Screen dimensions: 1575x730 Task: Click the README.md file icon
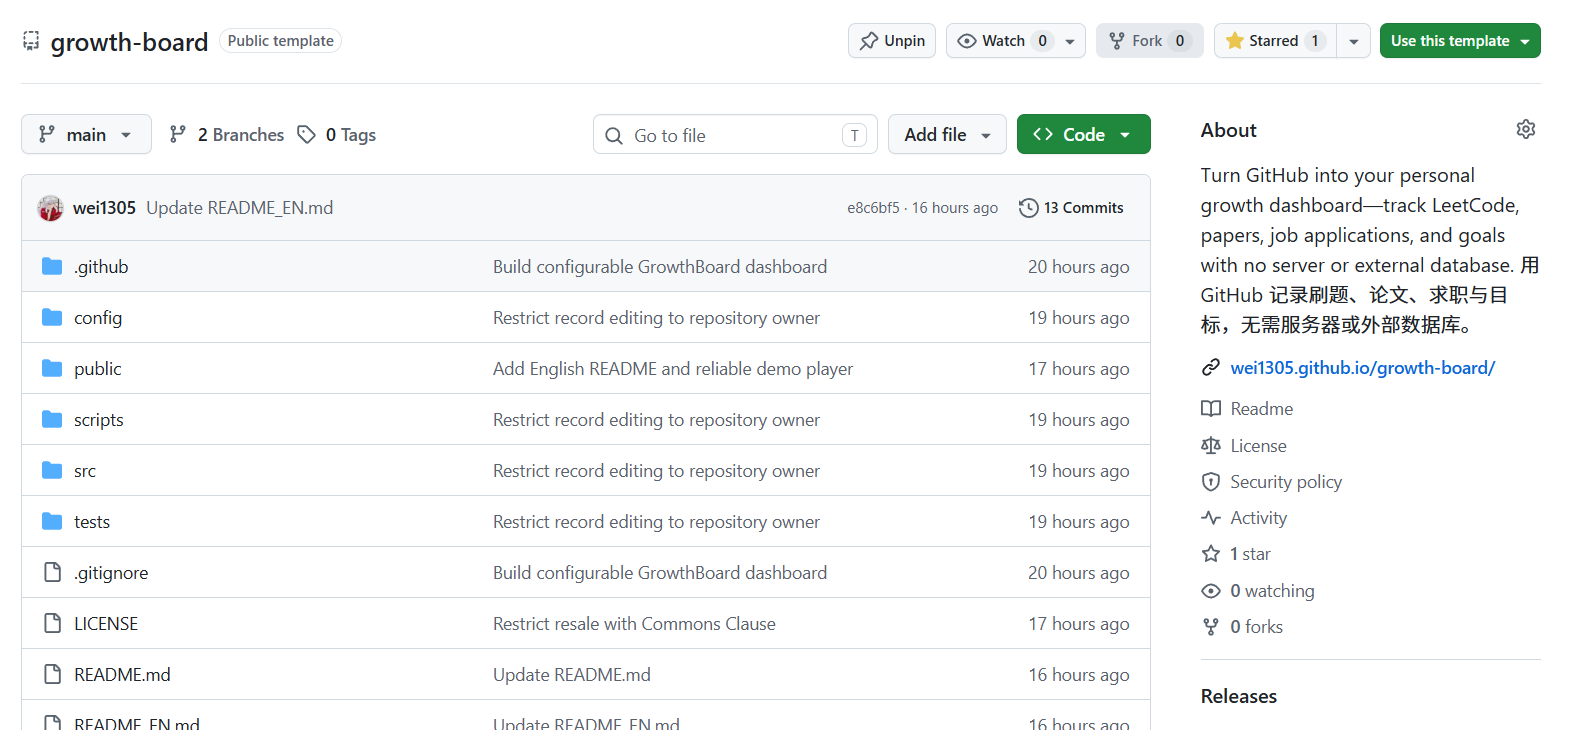52,674
